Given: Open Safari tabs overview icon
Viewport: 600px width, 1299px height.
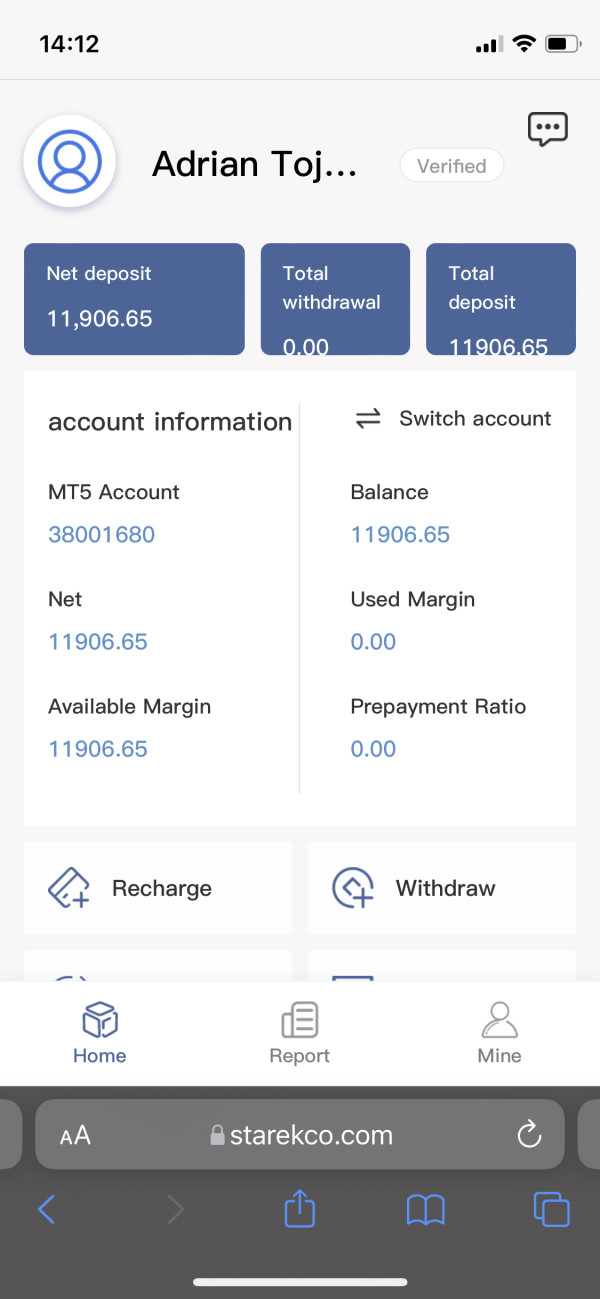Looking at the screenshot, I should tap(551, 1210).
